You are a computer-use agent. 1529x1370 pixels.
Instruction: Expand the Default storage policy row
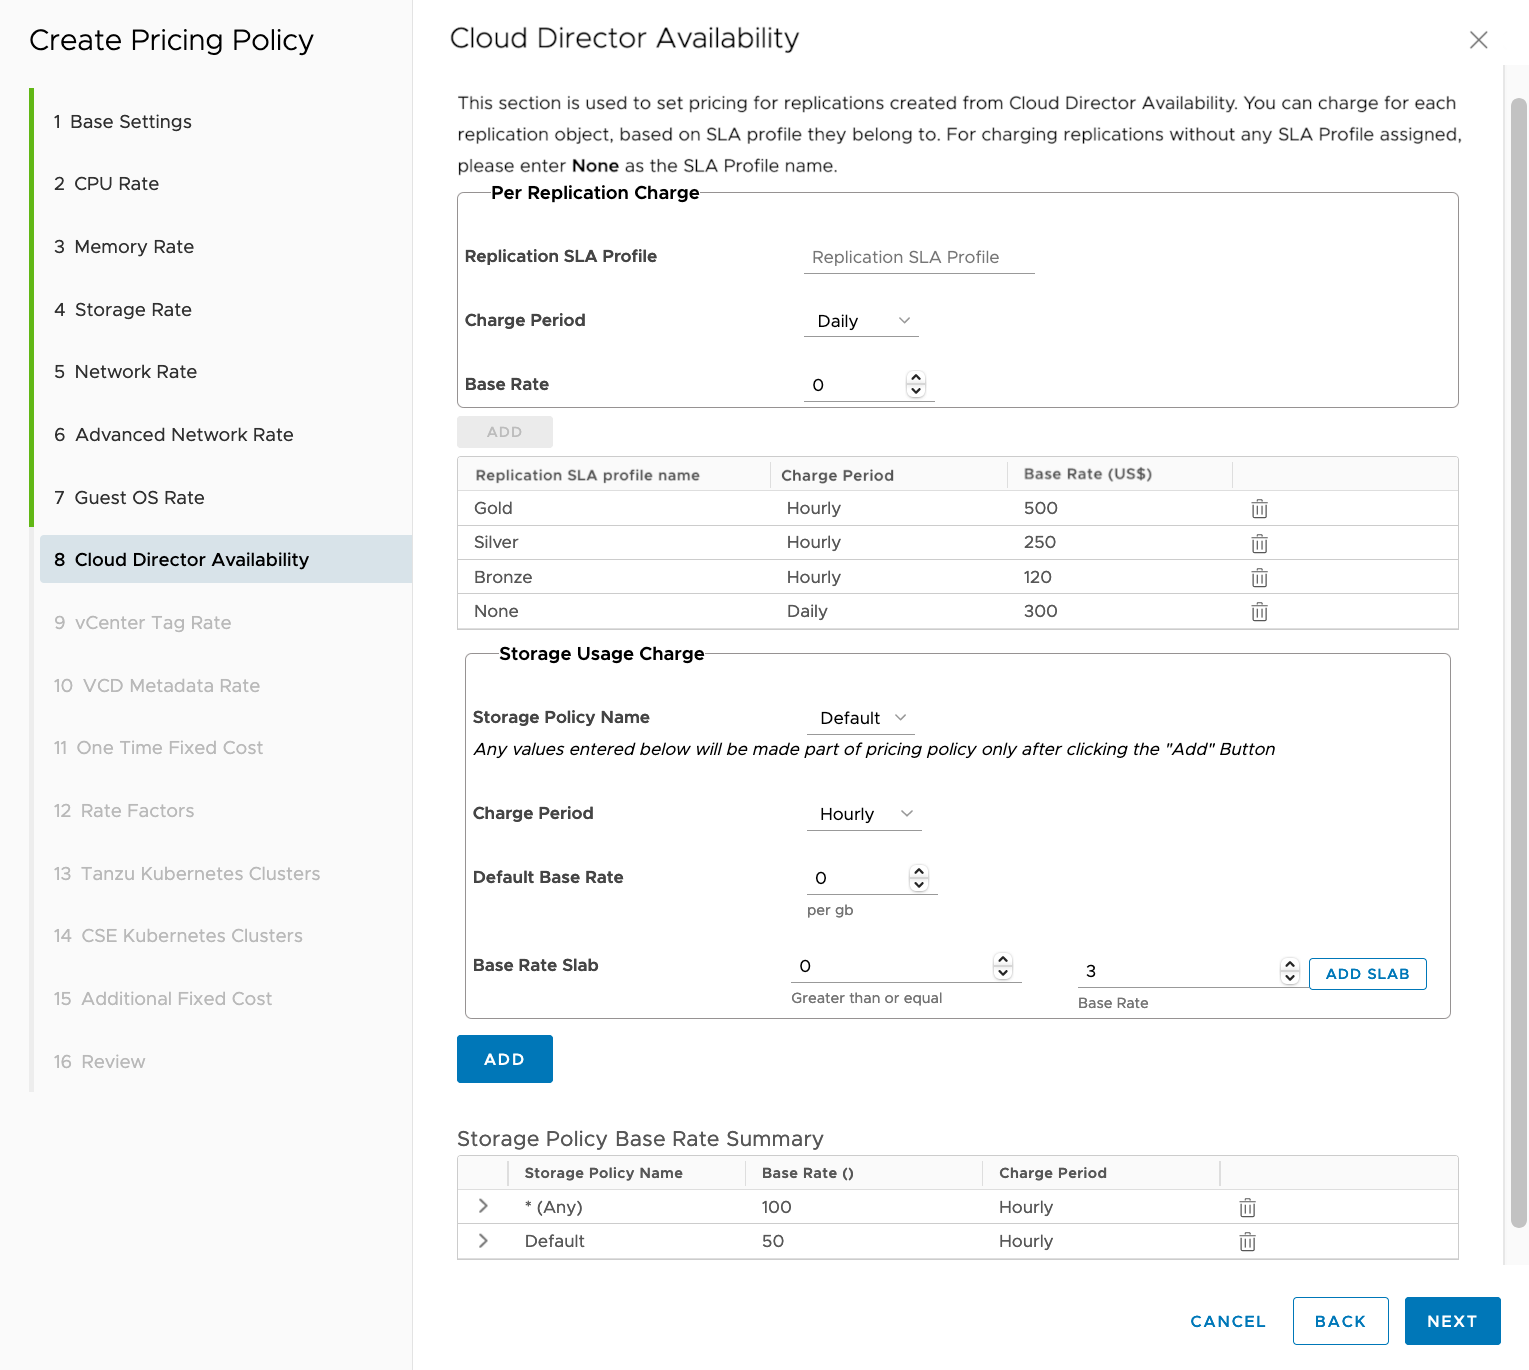[x=484, y=1241]
